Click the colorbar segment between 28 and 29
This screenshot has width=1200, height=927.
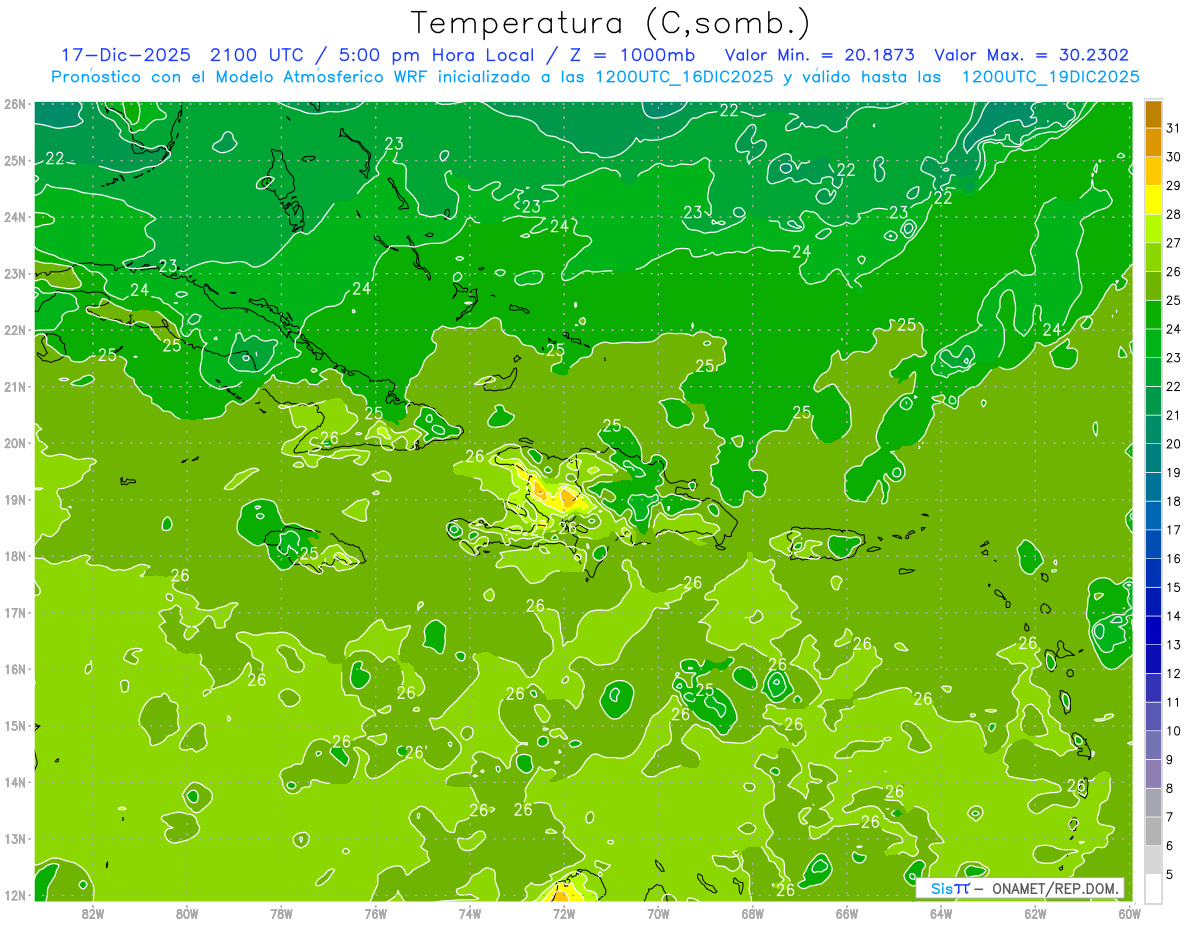click(1153, 200)
